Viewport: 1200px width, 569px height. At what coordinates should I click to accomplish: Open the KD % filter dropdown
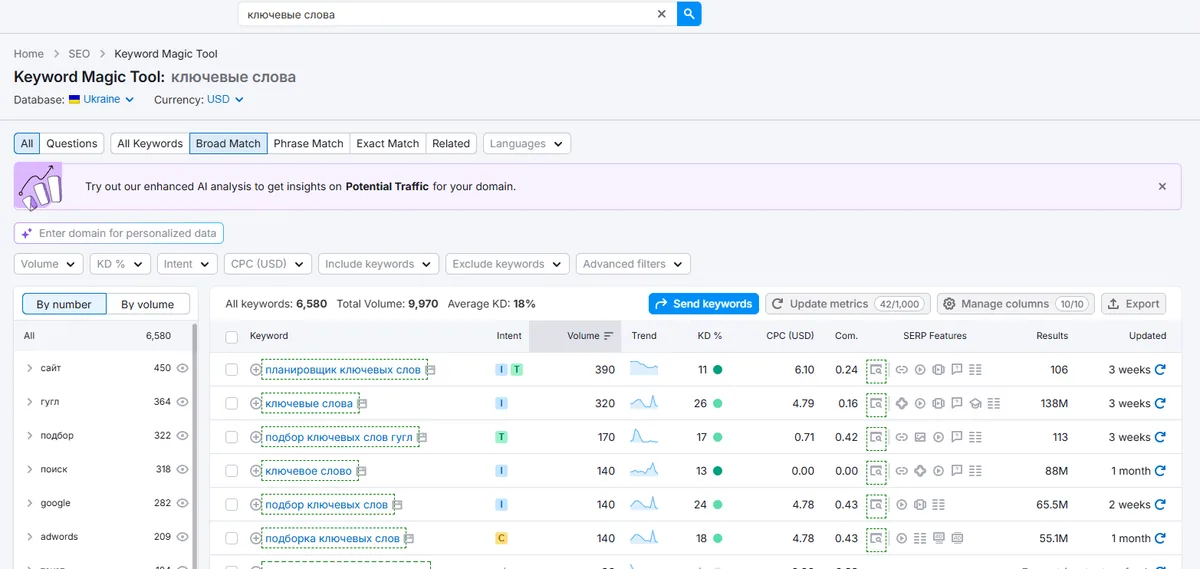tap(119, 264)
